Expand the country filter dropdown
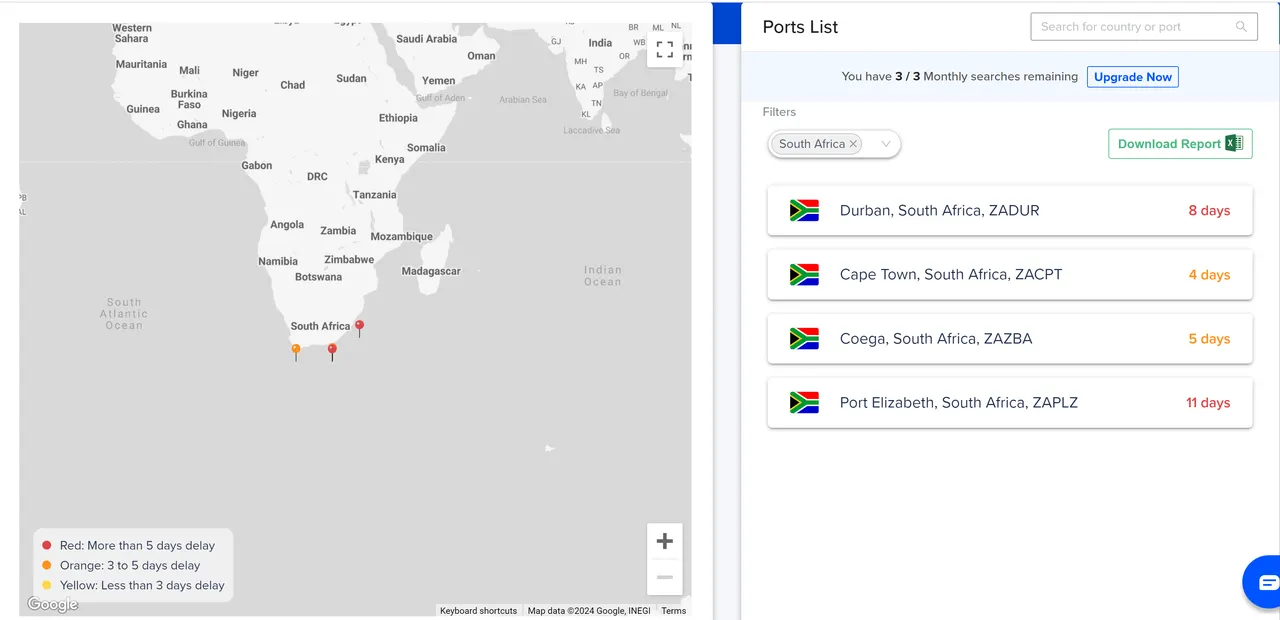This screenshot has height=620, width=1280. click(885, 144)
